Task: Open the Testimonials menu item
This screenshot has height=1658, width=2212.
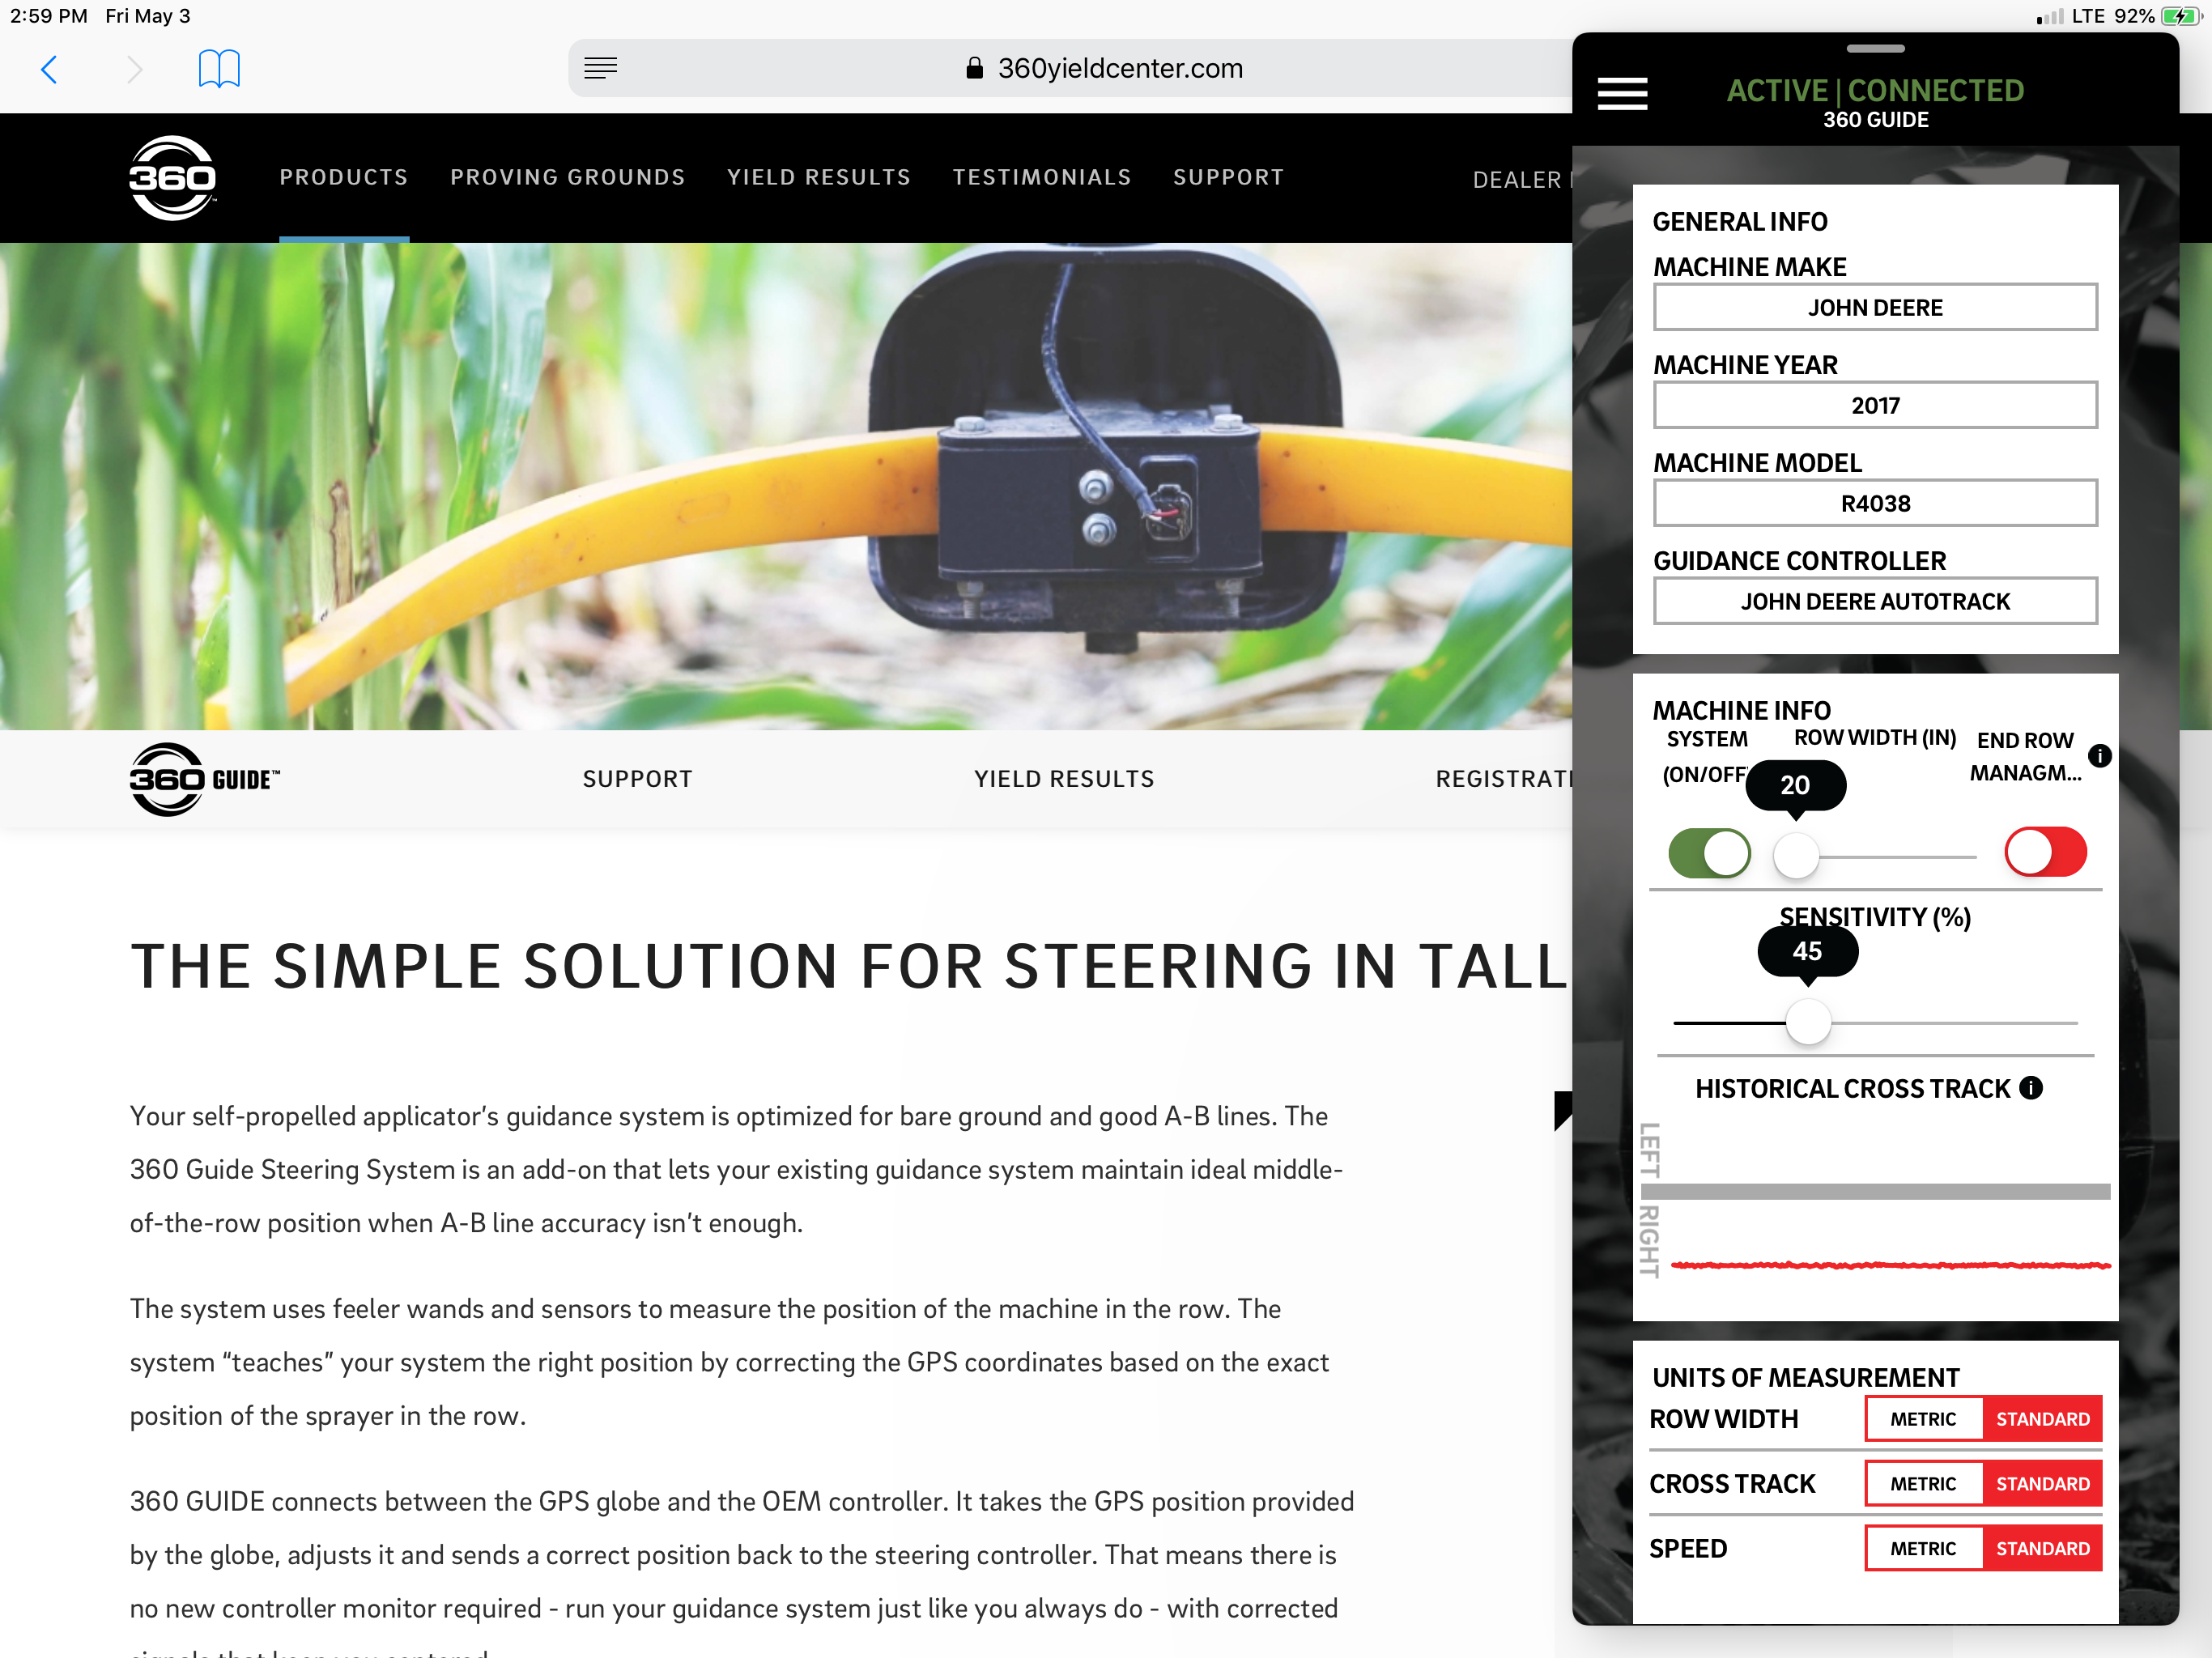Action: tap(1042, 178)
